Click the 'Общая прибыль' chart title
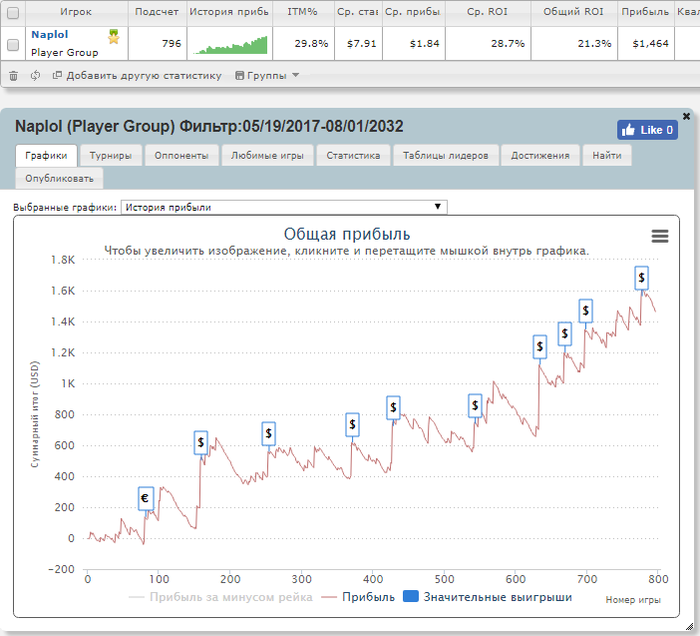This screenshot has height=636, width=700. [347, 234]
